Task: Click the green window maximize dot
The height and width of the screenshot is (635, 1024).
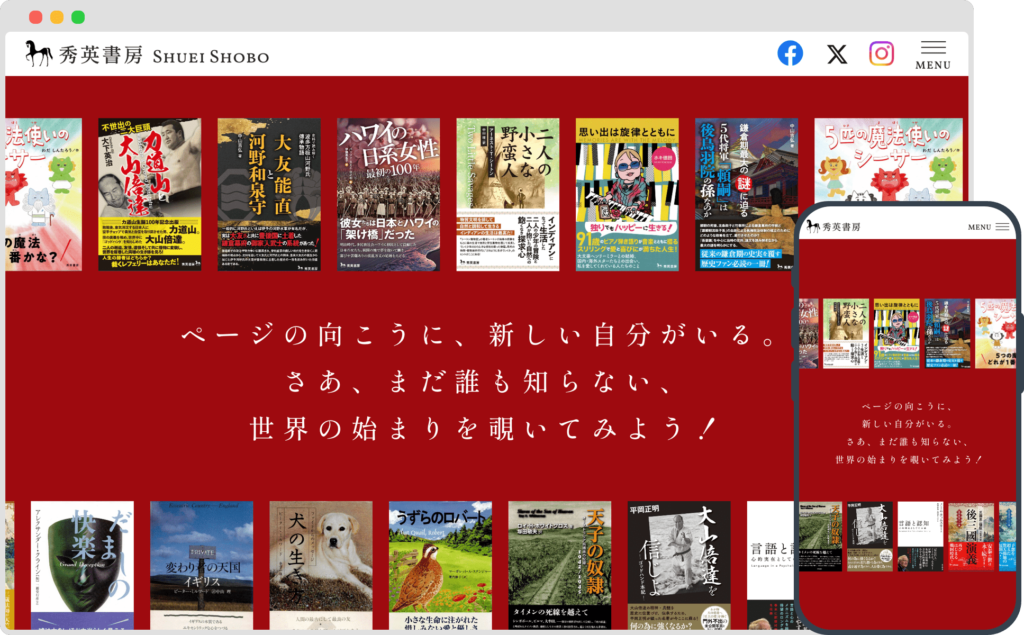Action: click(78, 17)
